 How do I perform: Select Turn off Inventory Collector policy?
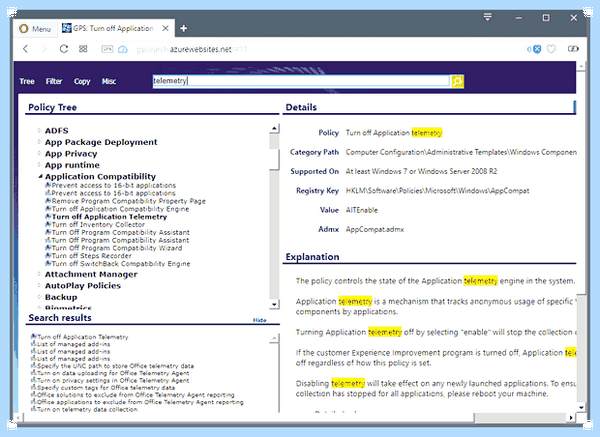(x=98, y=225)
